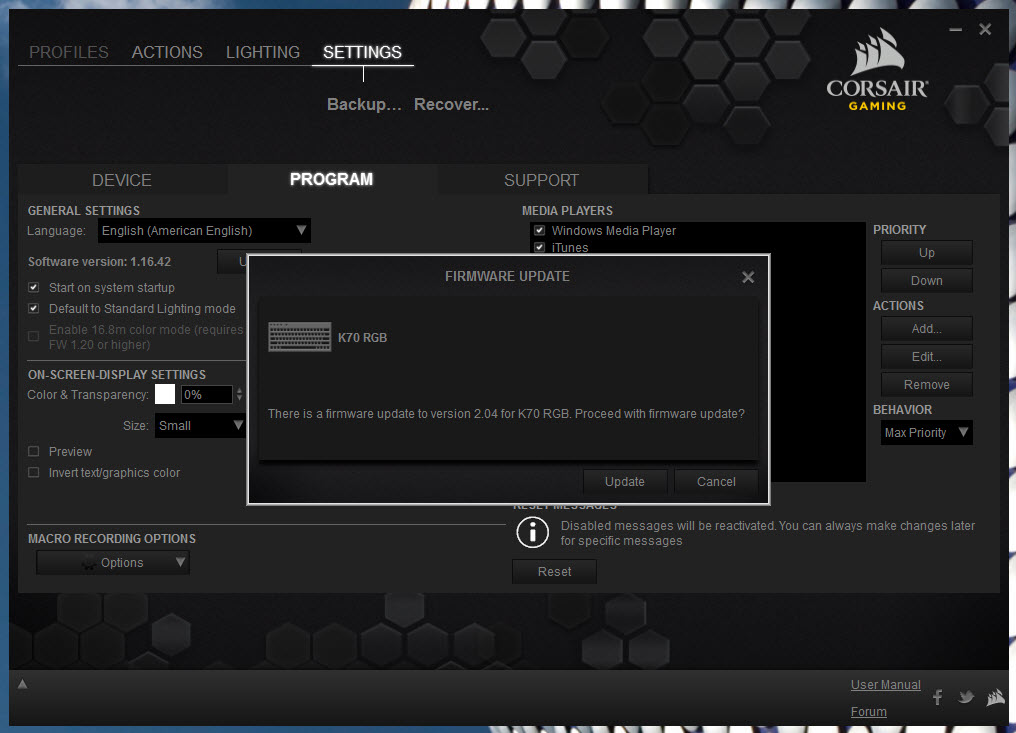Image resolution: width=1016 pixels, height=733 pixels.
Task: Go to Actions tab
Action: click(167, 52)
